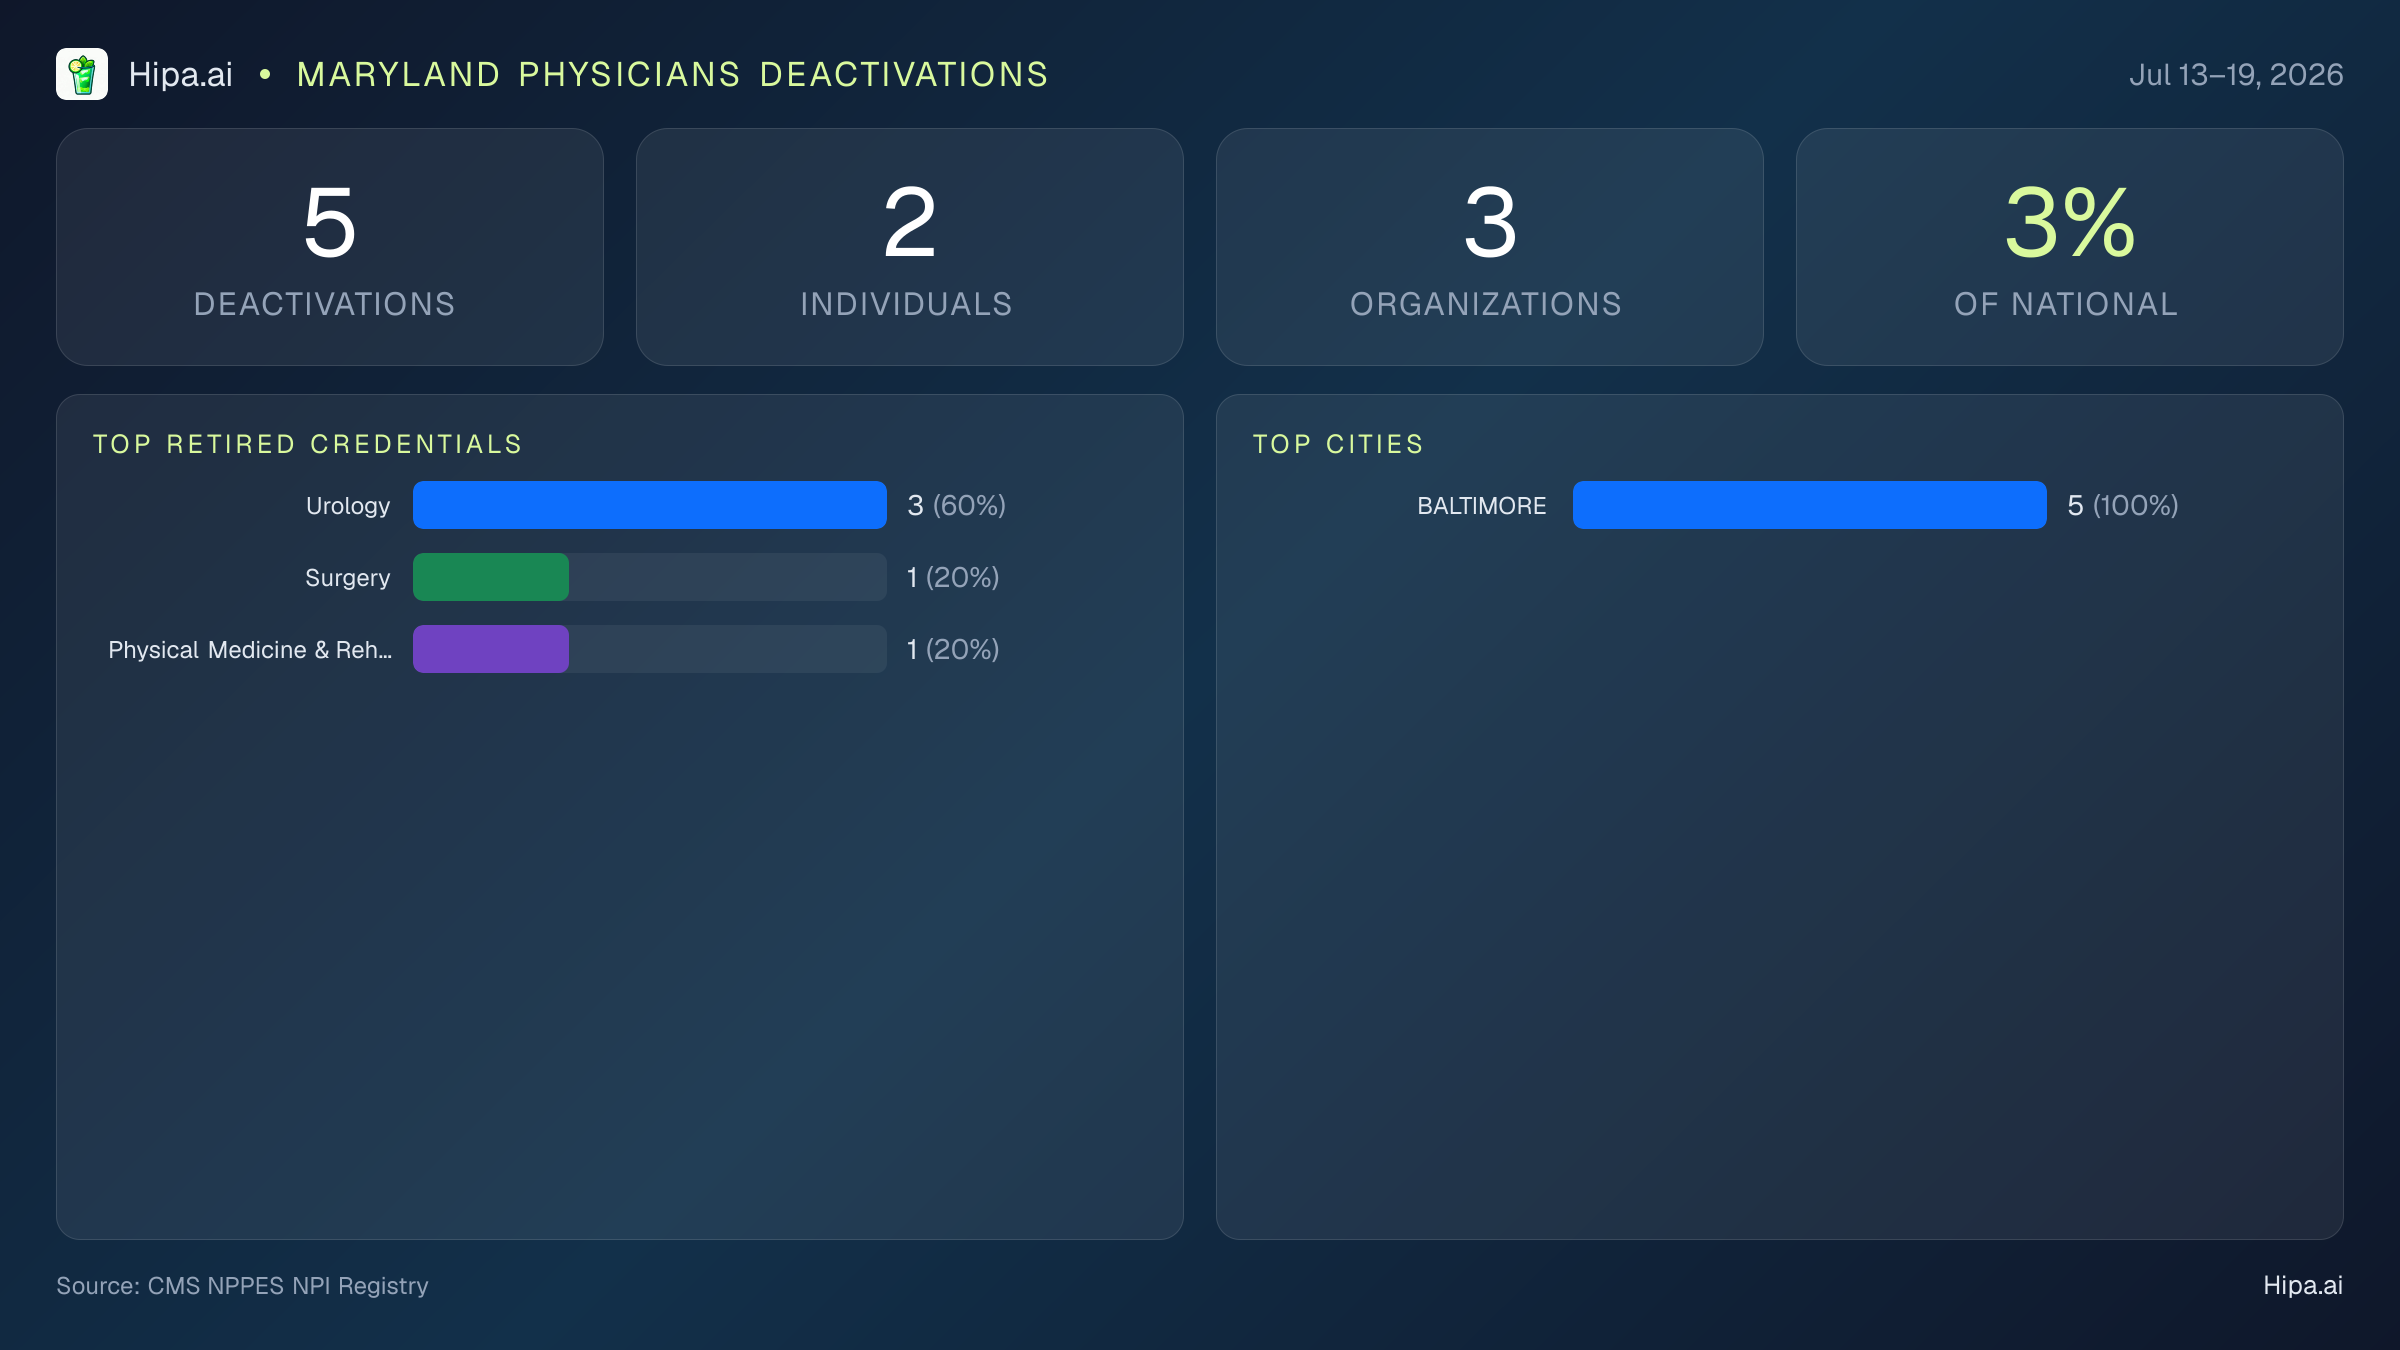This screenshot has width=2400, height=1350.
Task: Select the BALTIMORE city label
Action: pyautogui.click(x=1482, y=506)
